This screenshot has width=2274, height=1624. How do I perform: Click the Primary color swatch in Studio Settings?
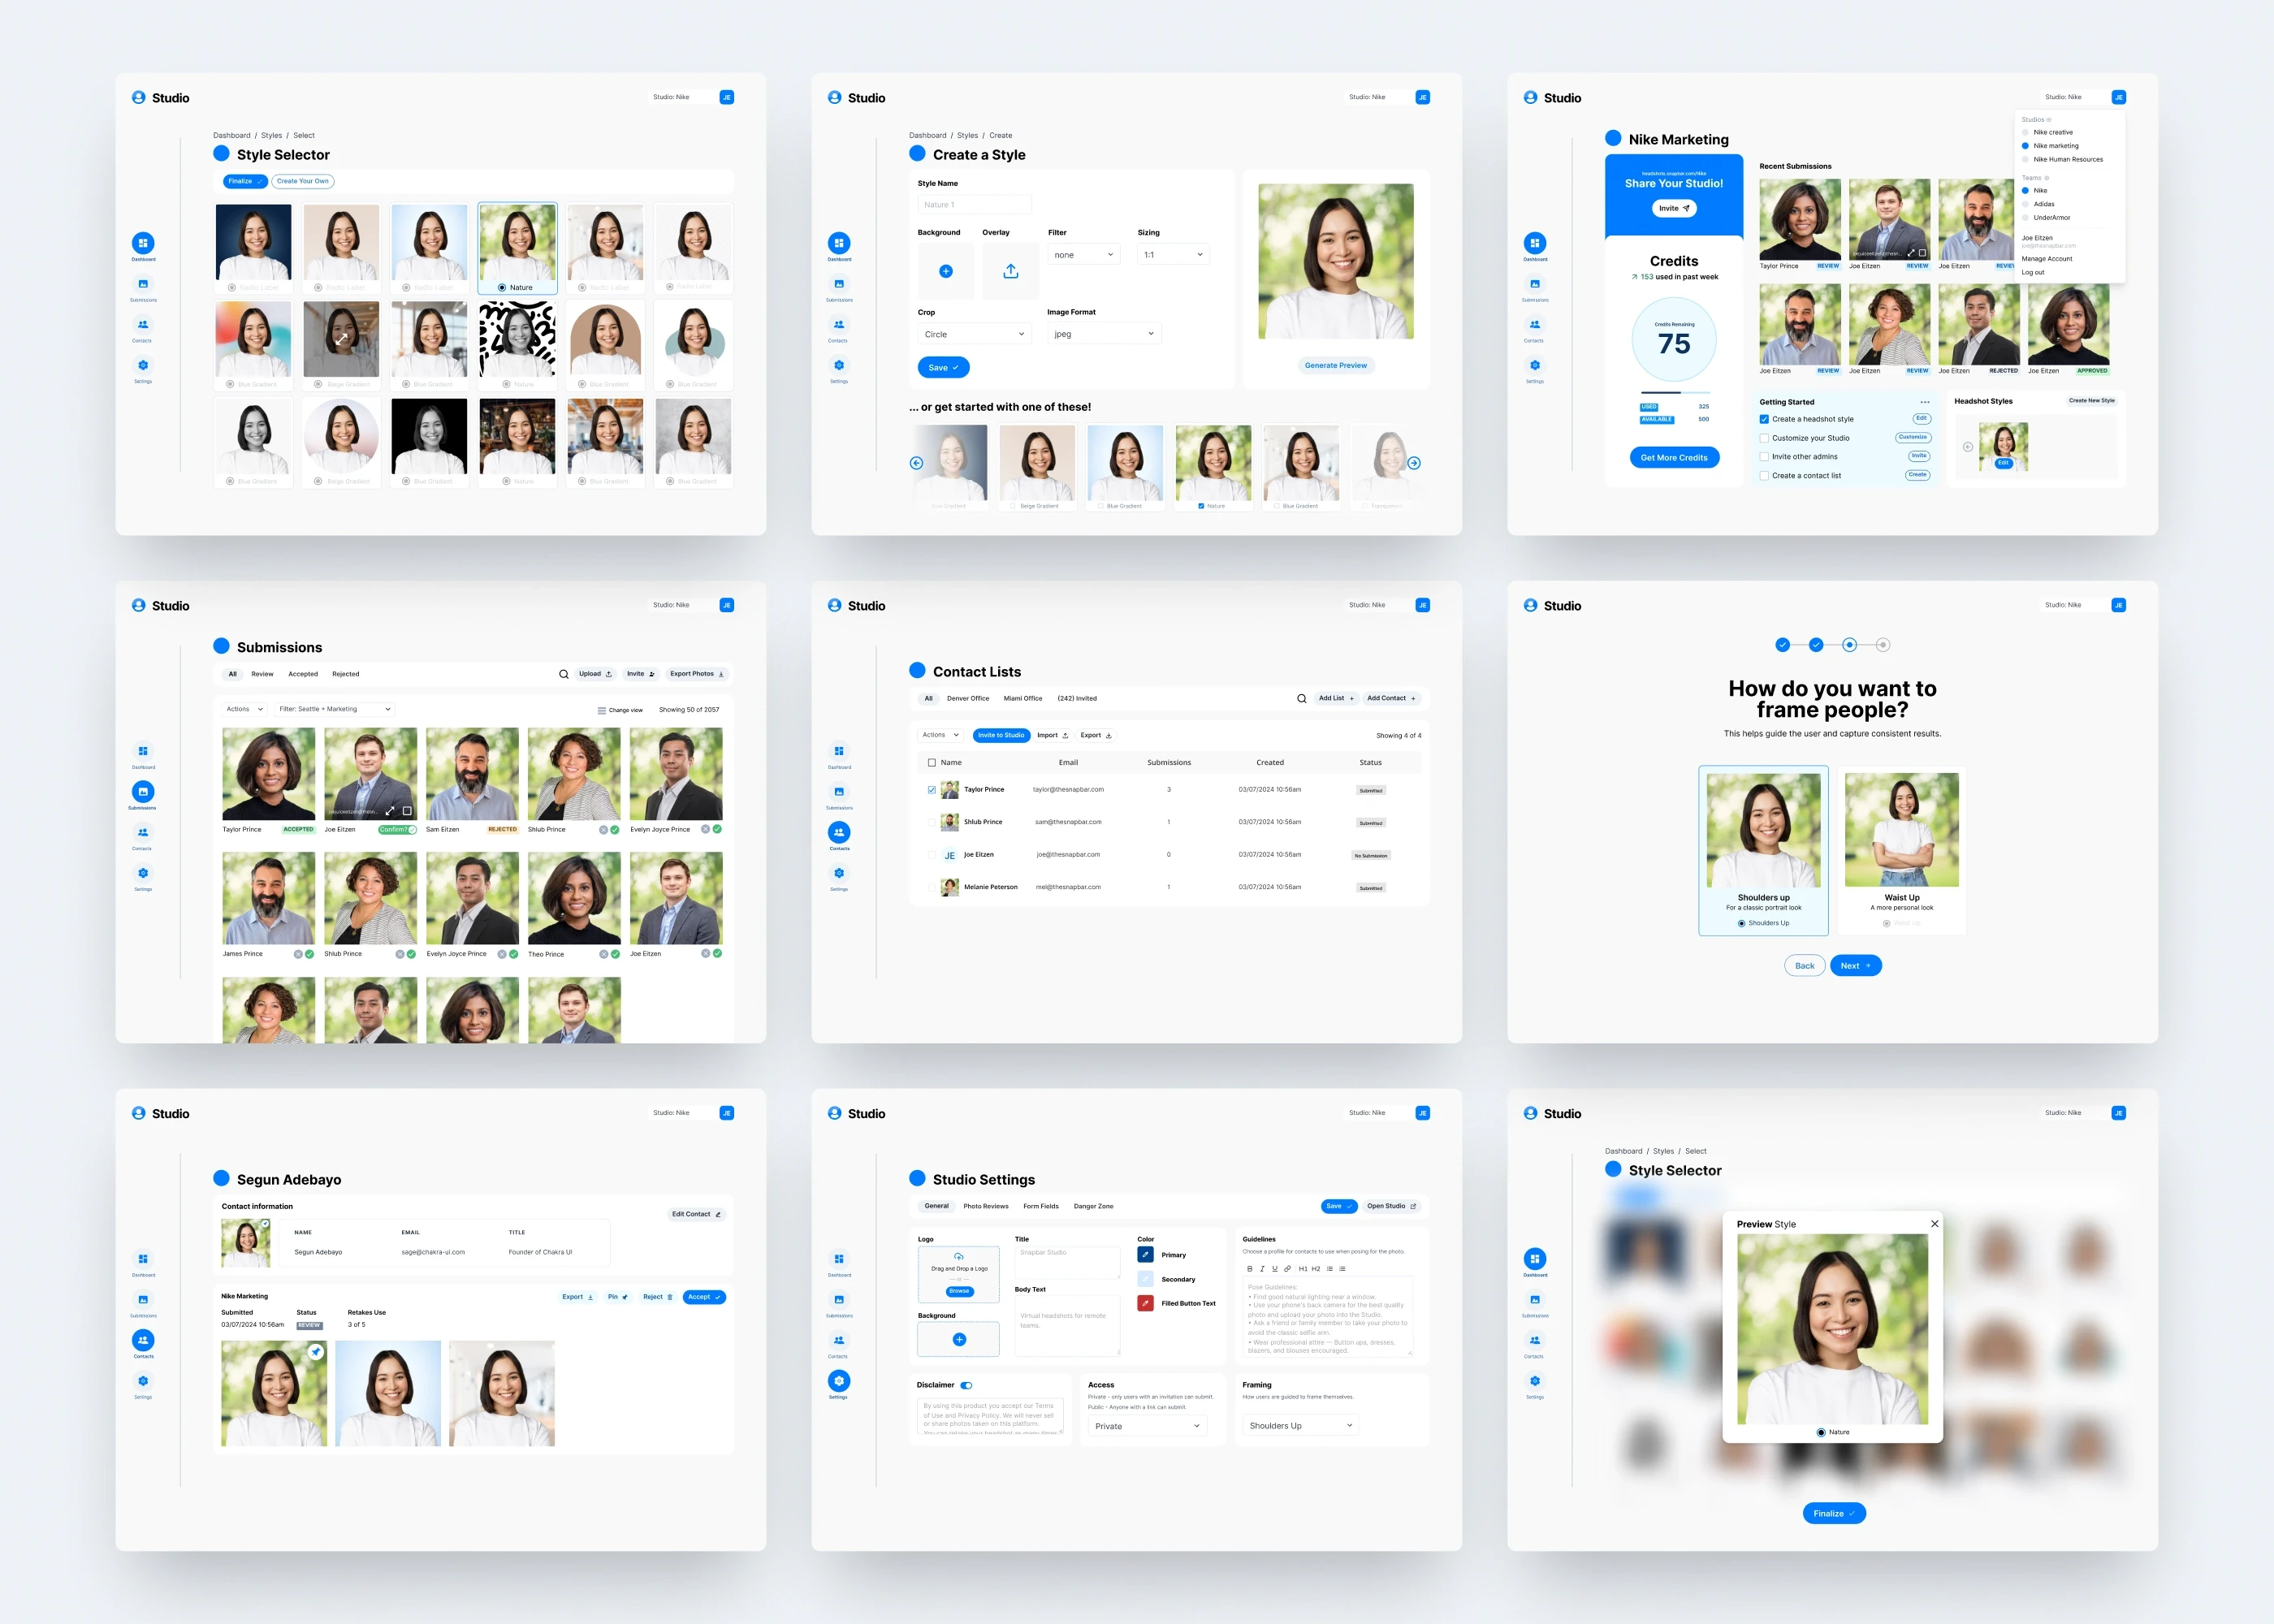click(x=1146, y=1255)
